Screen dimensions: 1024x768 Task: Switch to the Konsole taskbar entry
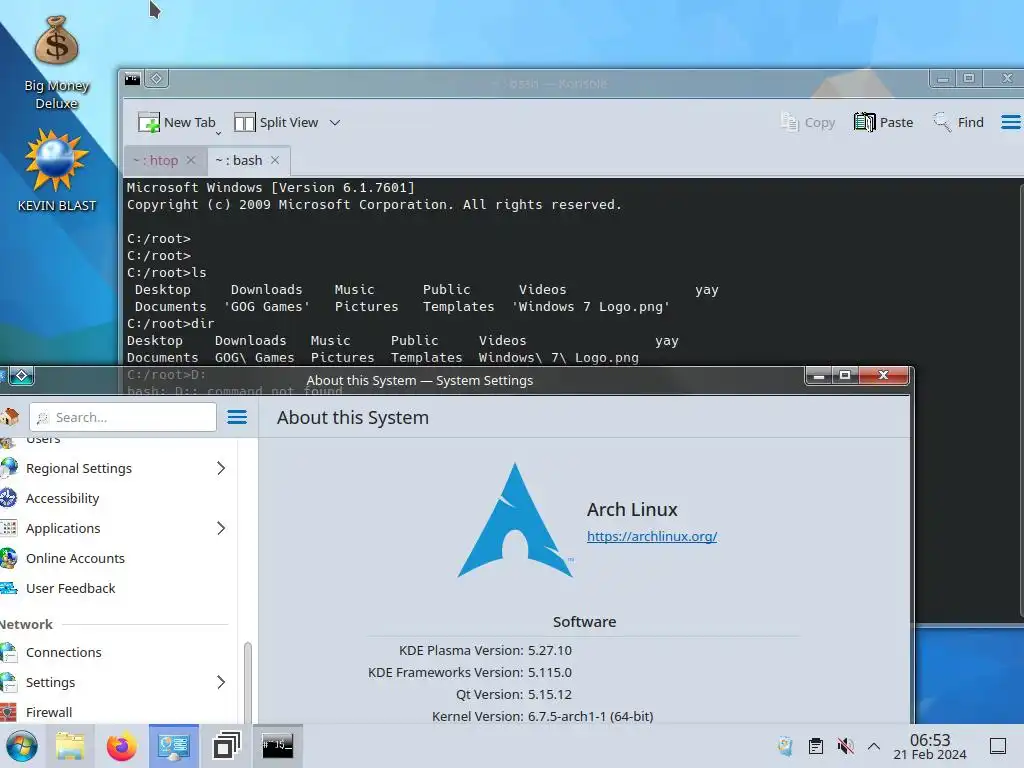278,746
